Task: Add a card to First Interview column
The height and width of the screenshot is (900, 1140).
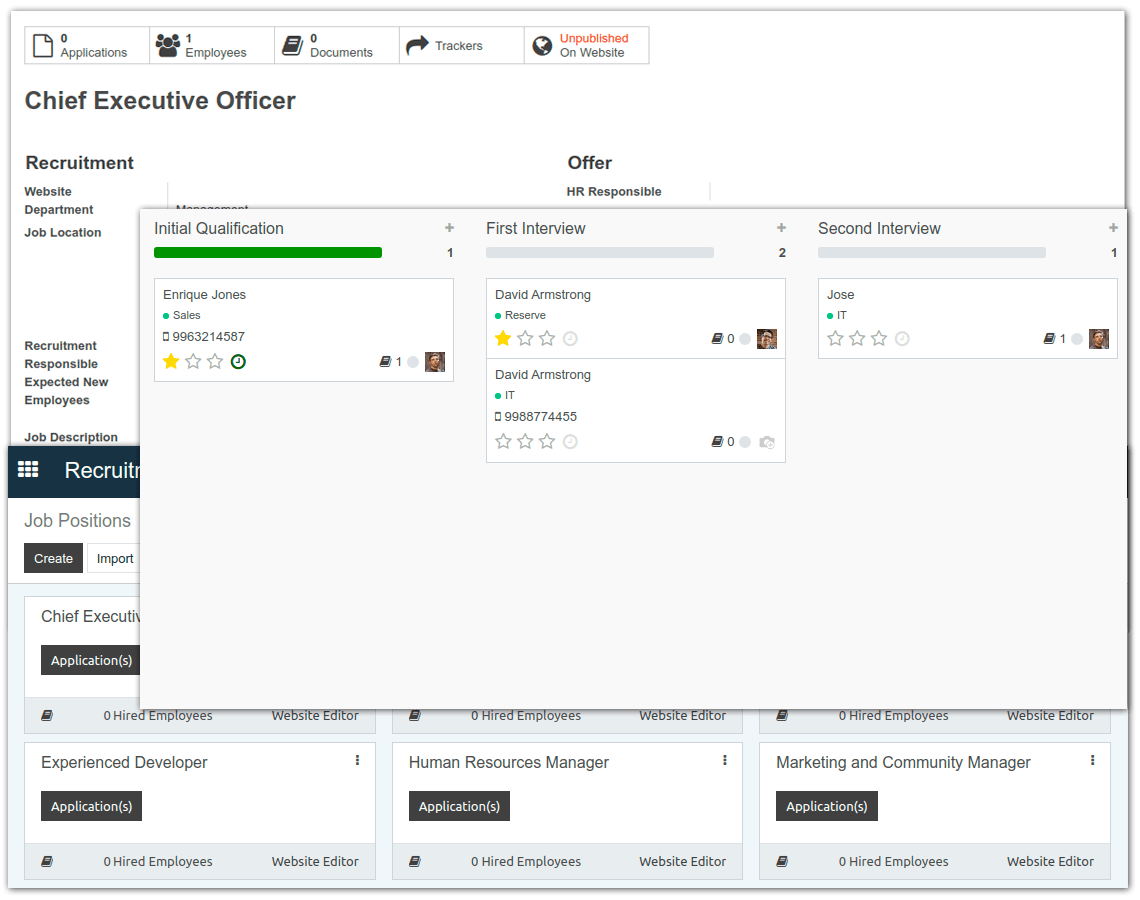Action: pos(781,228)
